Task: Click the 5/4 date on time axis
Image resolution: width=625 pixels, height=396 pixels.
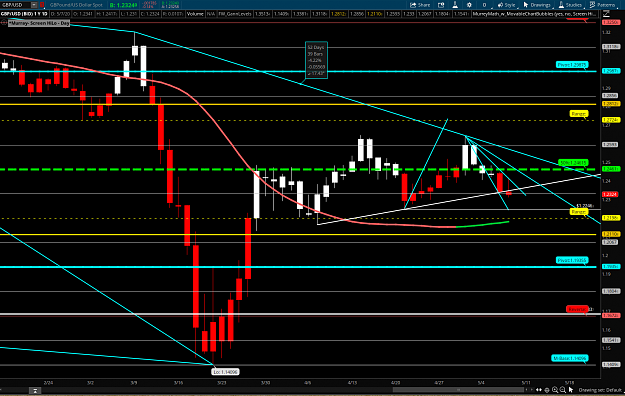Action: click(x=481, y=382)
